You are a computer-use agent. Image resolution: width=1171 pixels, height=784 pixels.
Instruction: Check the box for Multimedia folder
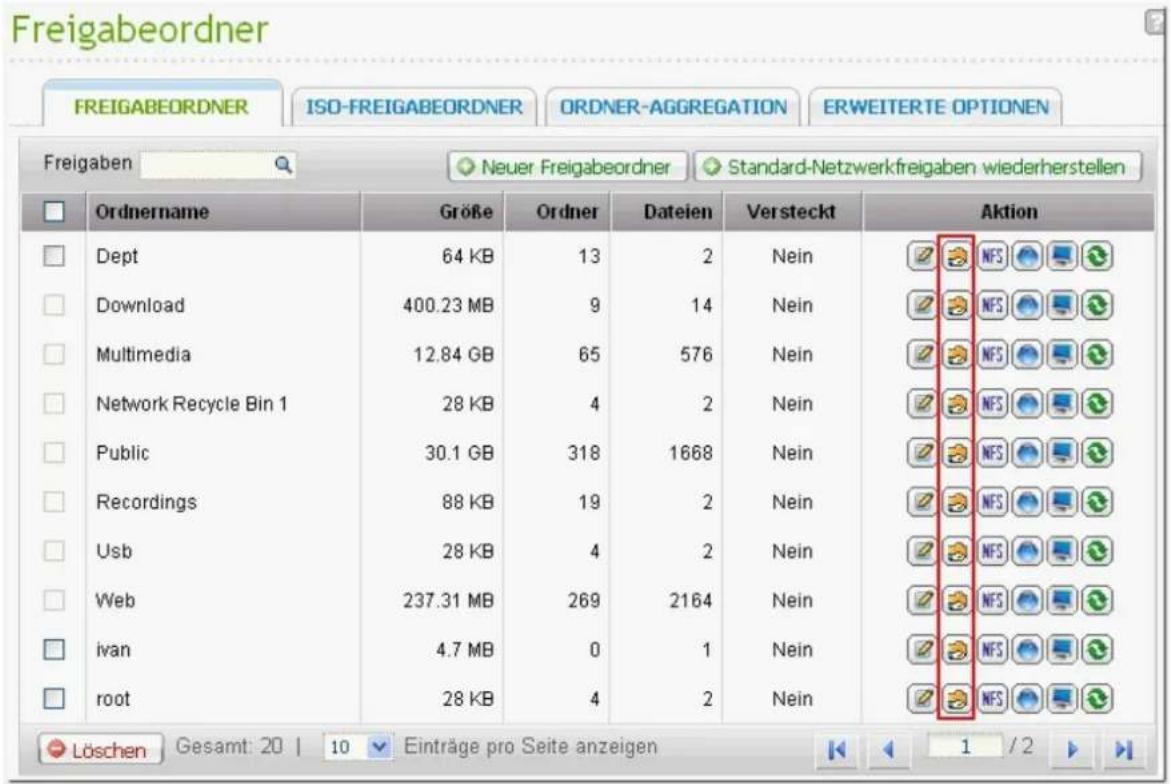pyautogui.click(x=54, y=354)
